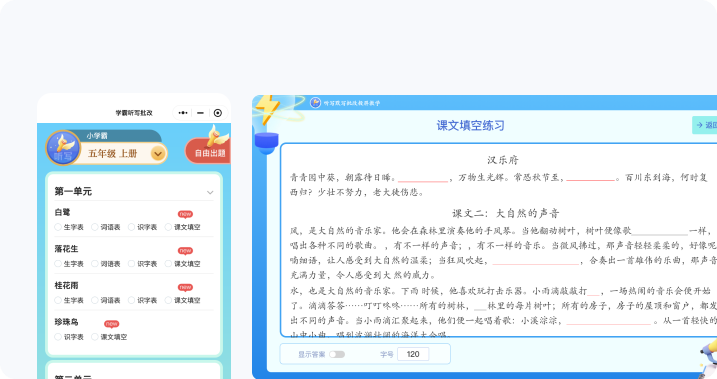This screenshot has height=379, width=717.
Task: Click the new badge beside 桂花雨
Action: (x=185, y=287)
